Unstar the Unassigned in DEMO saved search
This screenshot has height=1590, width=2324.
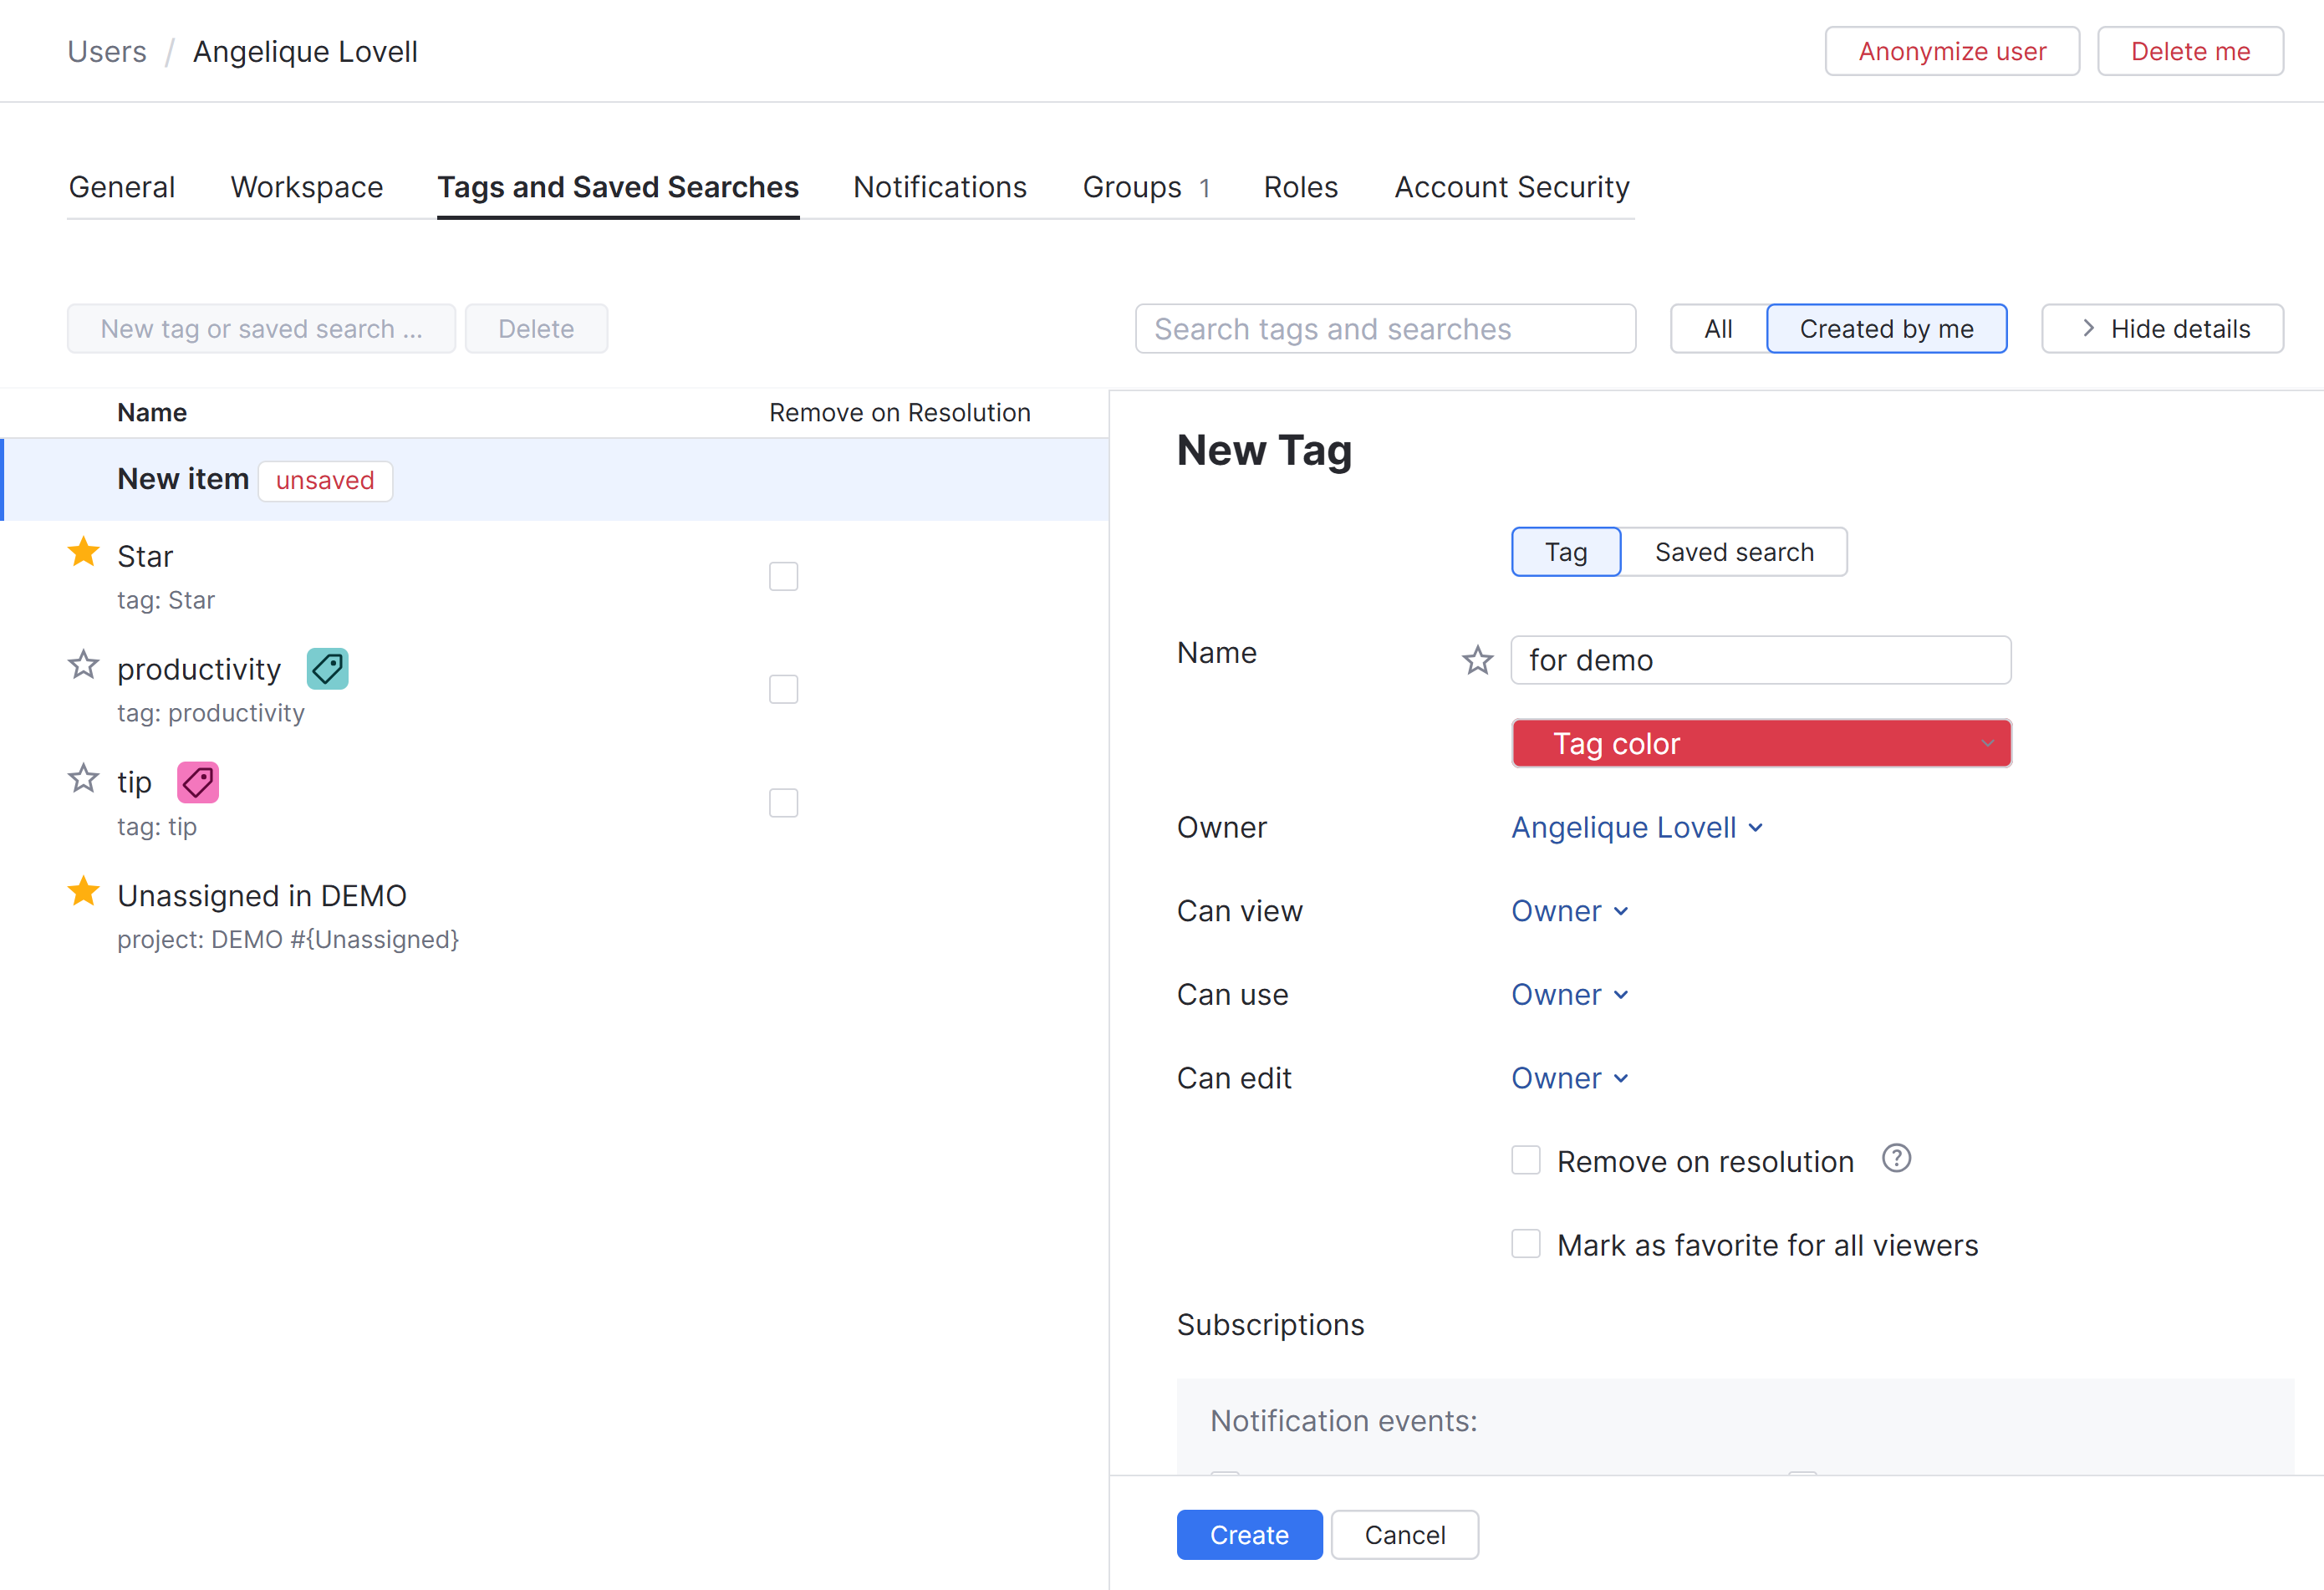[x=84, y=891]
